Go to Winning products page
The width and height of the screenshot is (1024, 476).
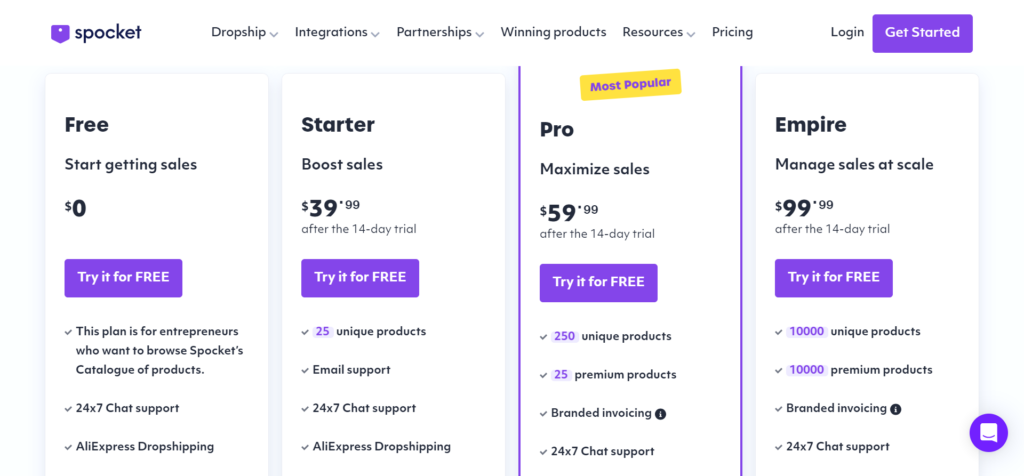pos(553,32)
